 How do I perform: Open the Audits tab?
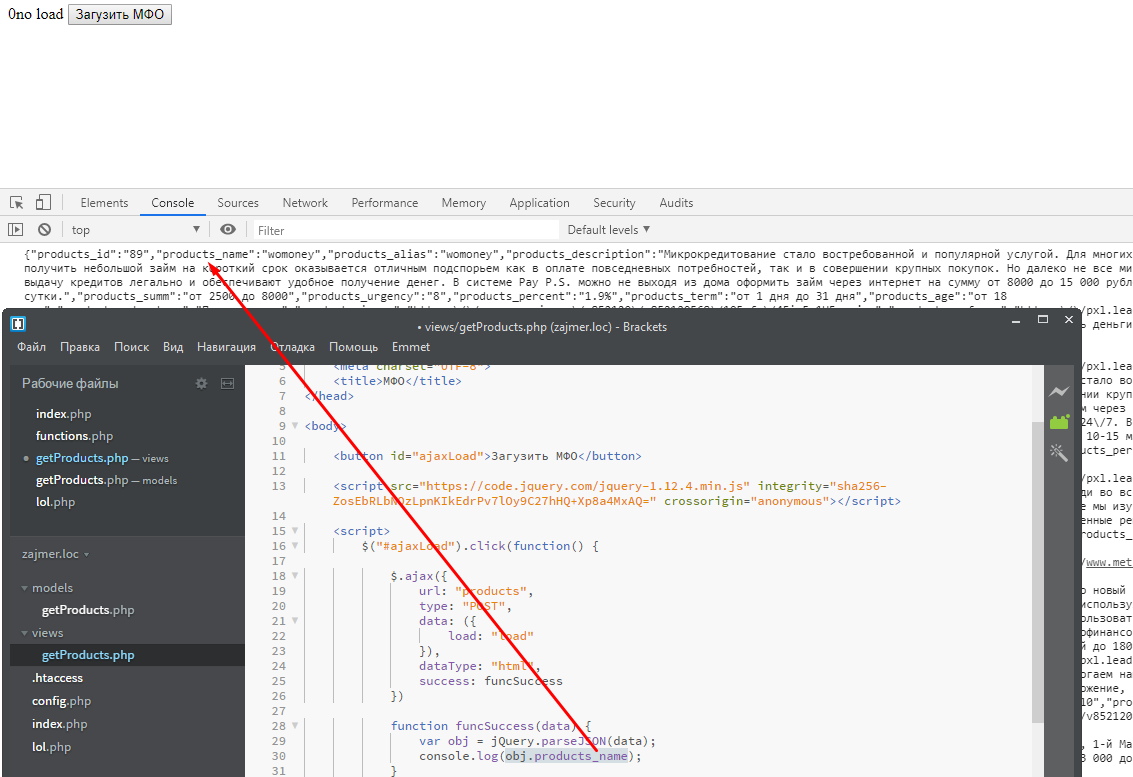click(x=676, y=203)
